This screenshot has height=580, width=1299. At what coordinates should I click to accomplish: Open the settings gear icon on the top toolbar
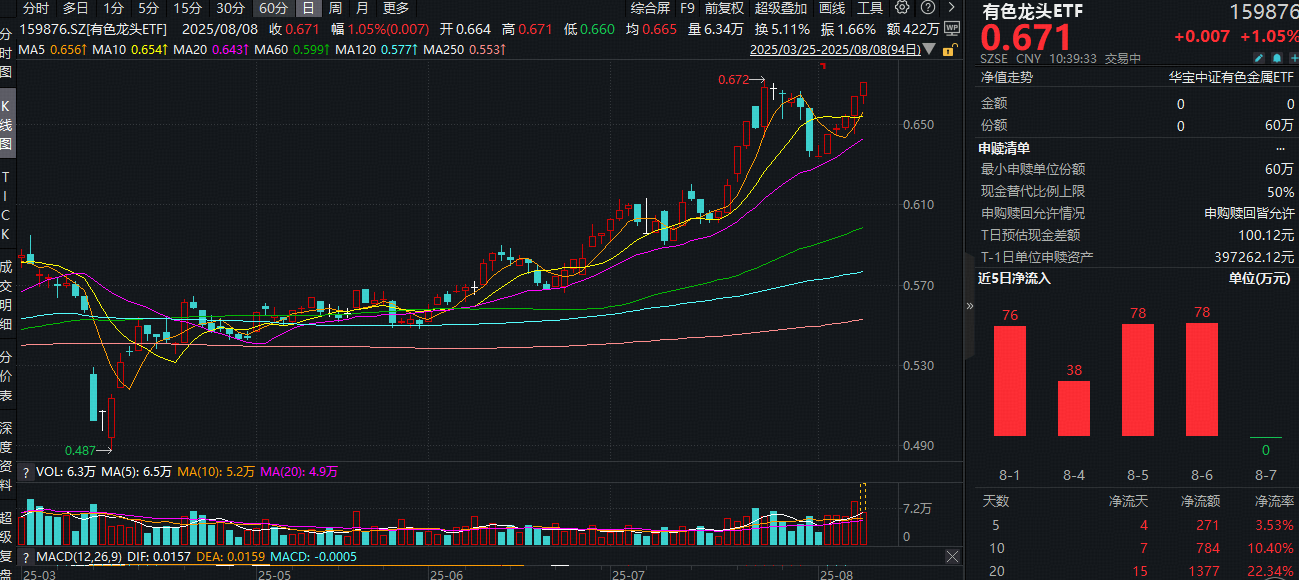point(901,9)
